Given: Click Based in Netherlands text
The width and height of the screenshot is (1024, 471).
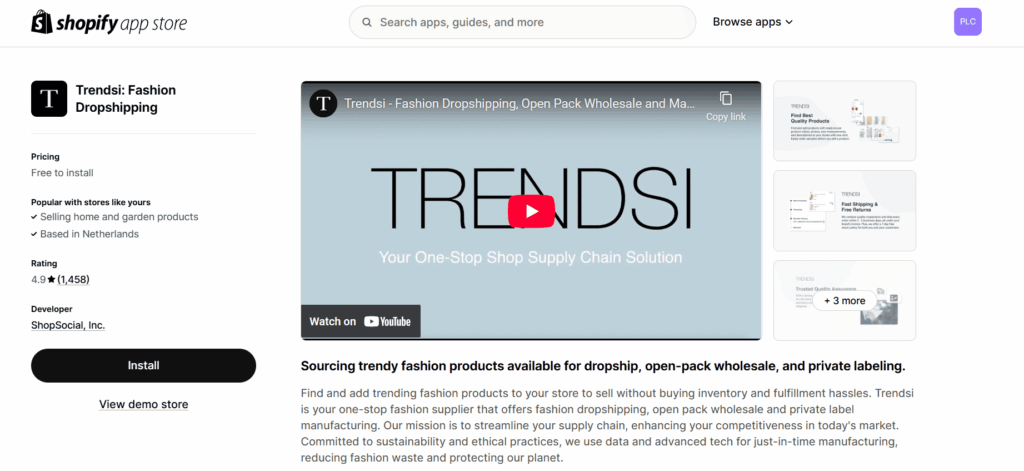Looking at the screenshot, I should tap(89, 234).
